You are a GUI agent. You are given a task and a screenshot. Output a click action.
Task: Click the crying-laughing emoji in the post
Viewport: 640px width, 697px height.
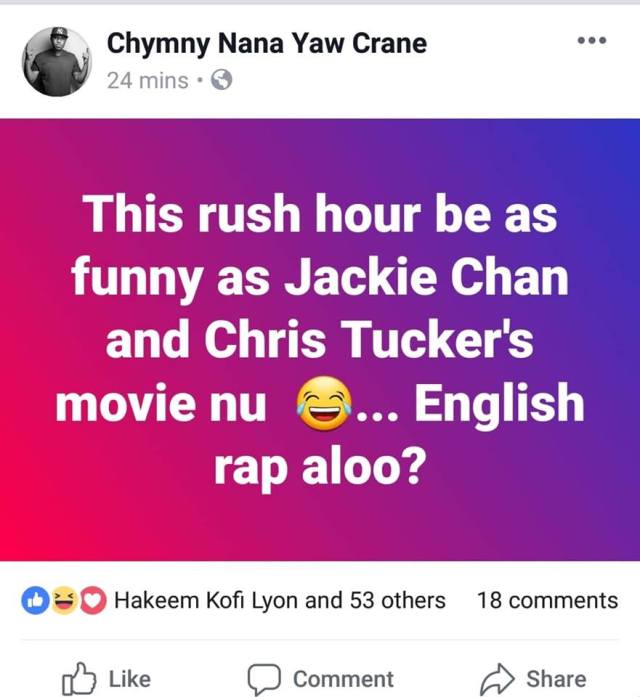click(324, 403)
